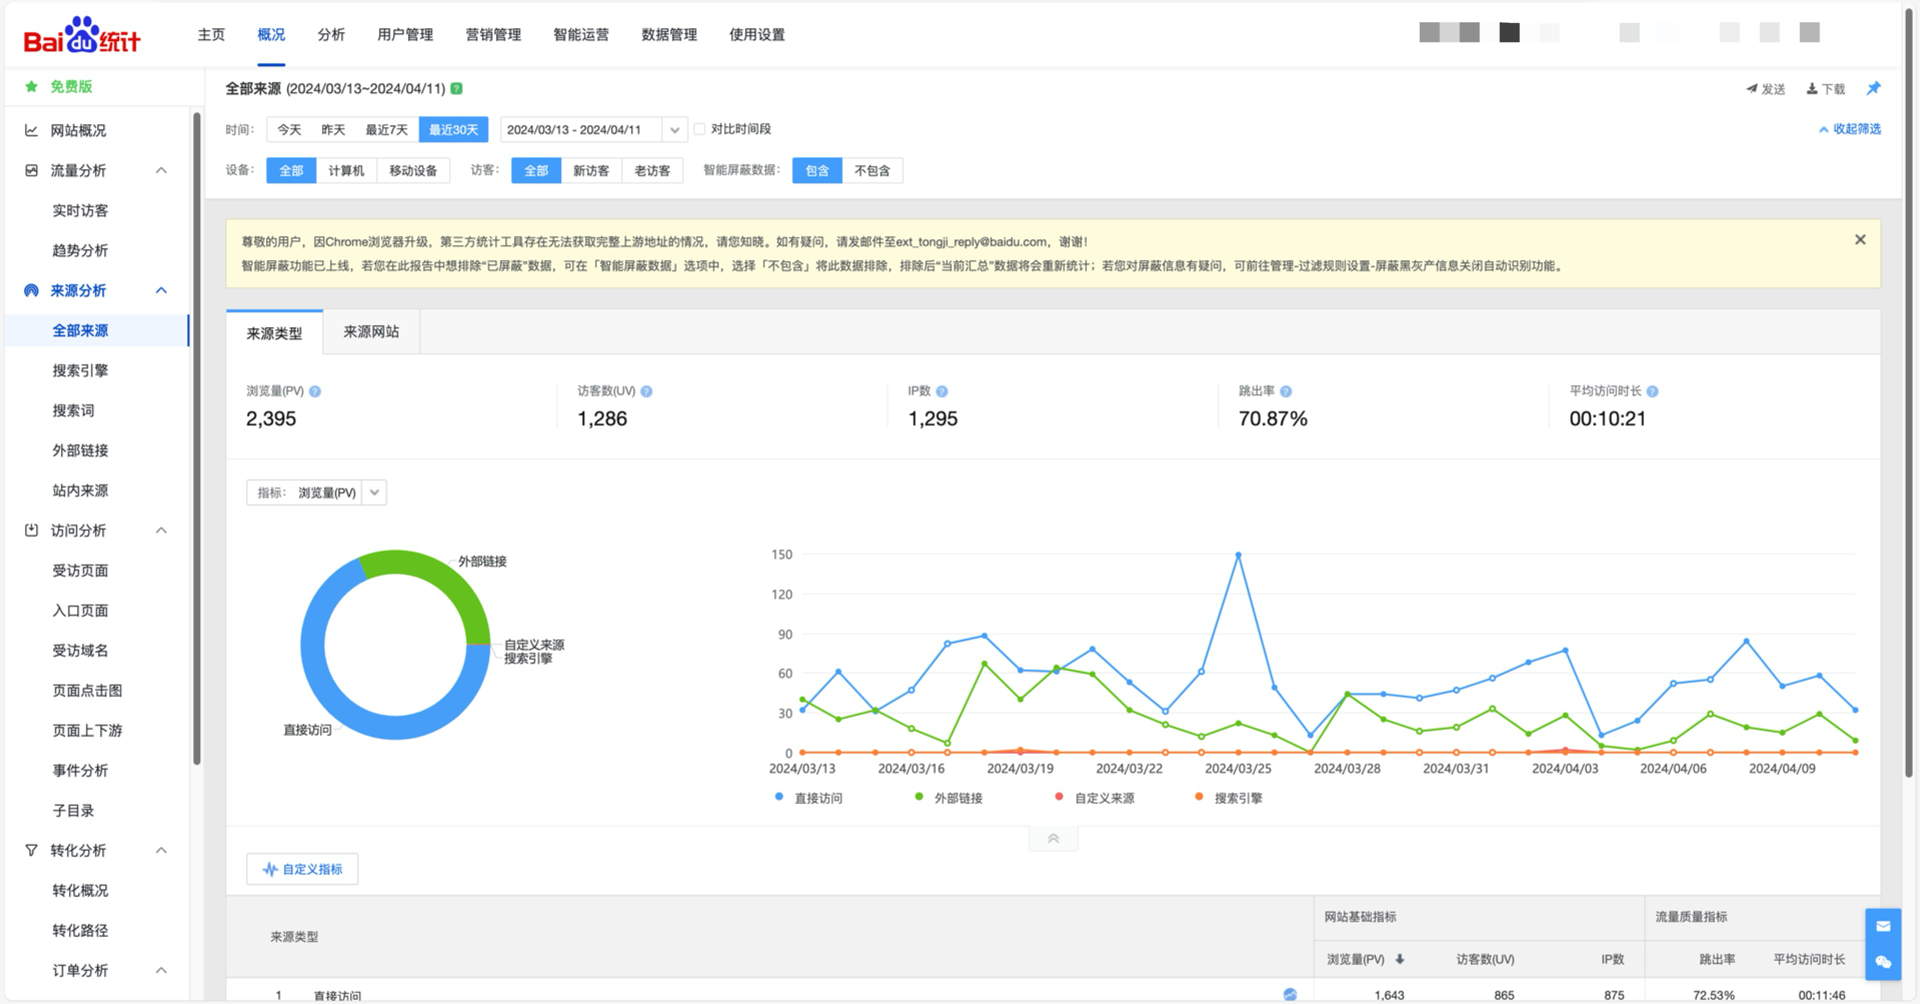
Task: Click the Baidu Tongji logo
Action: click(82, 36)
